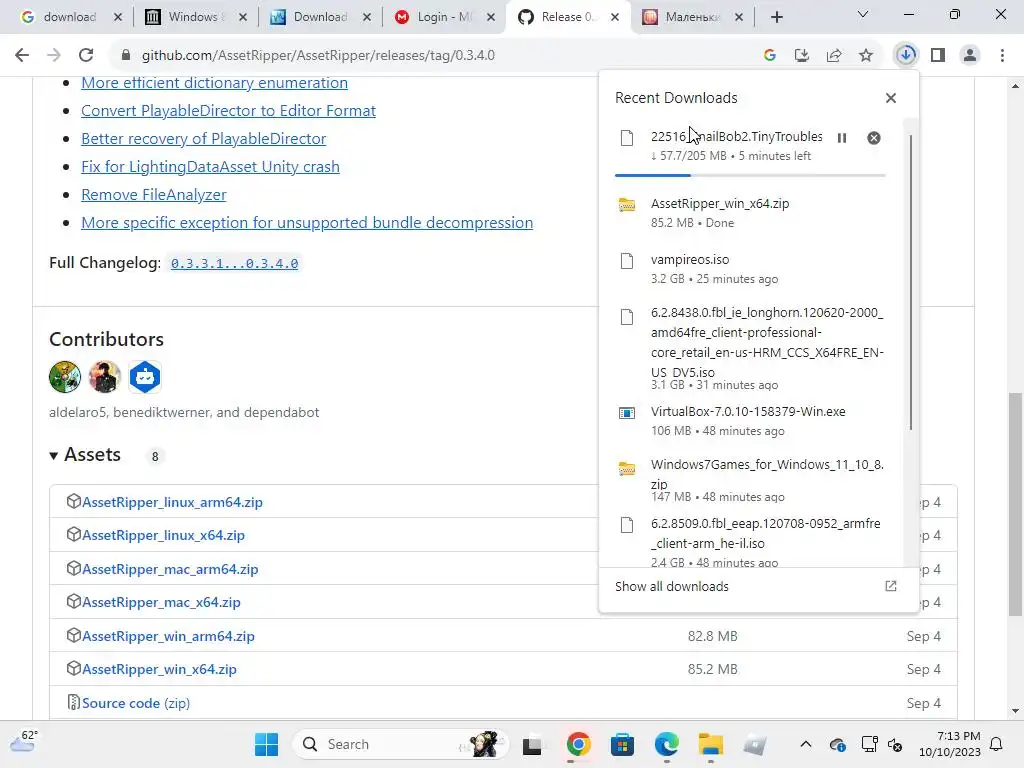Download AssetRipper_linux_arm64.zip

click(172, 502)
